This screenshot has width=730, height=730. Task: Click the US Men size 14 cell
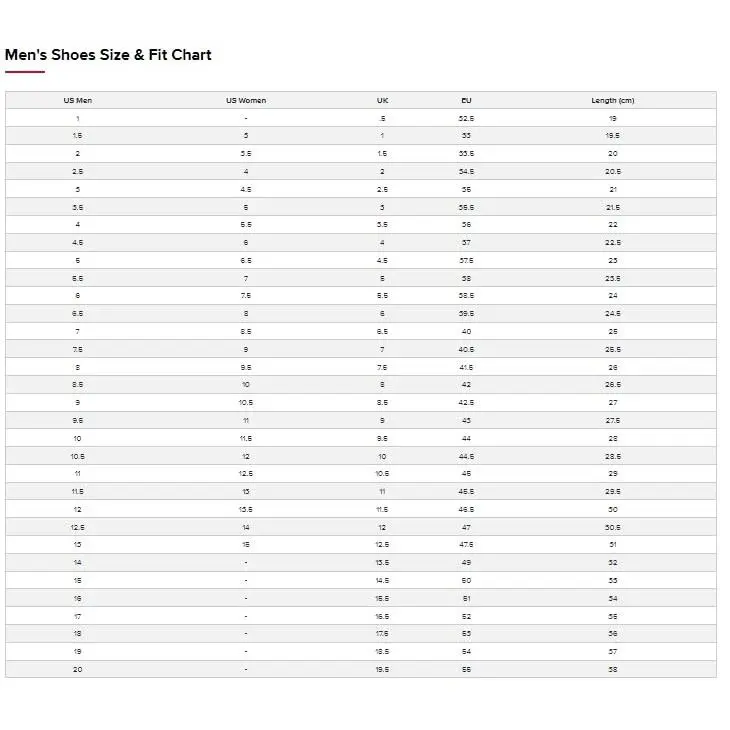pyautogui.click(x=77, y=563)
